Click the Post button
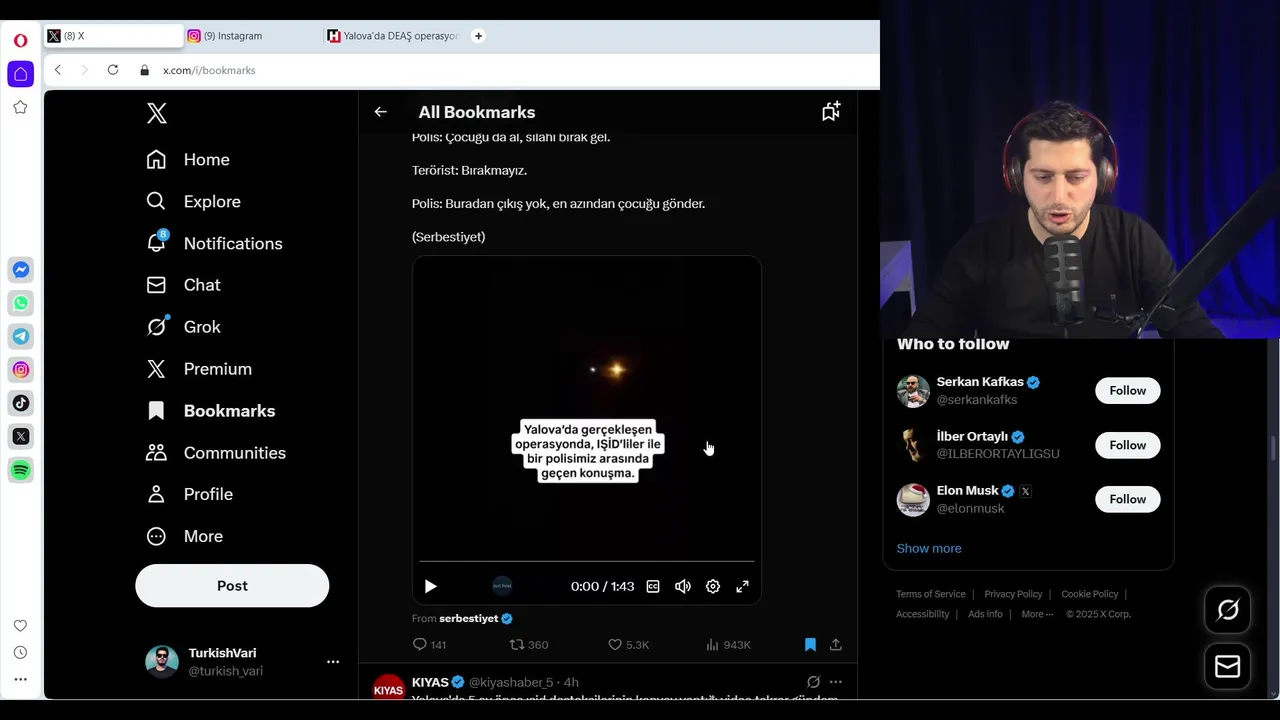Screen dimensions: 1280x720 click(x=232, y=586)
